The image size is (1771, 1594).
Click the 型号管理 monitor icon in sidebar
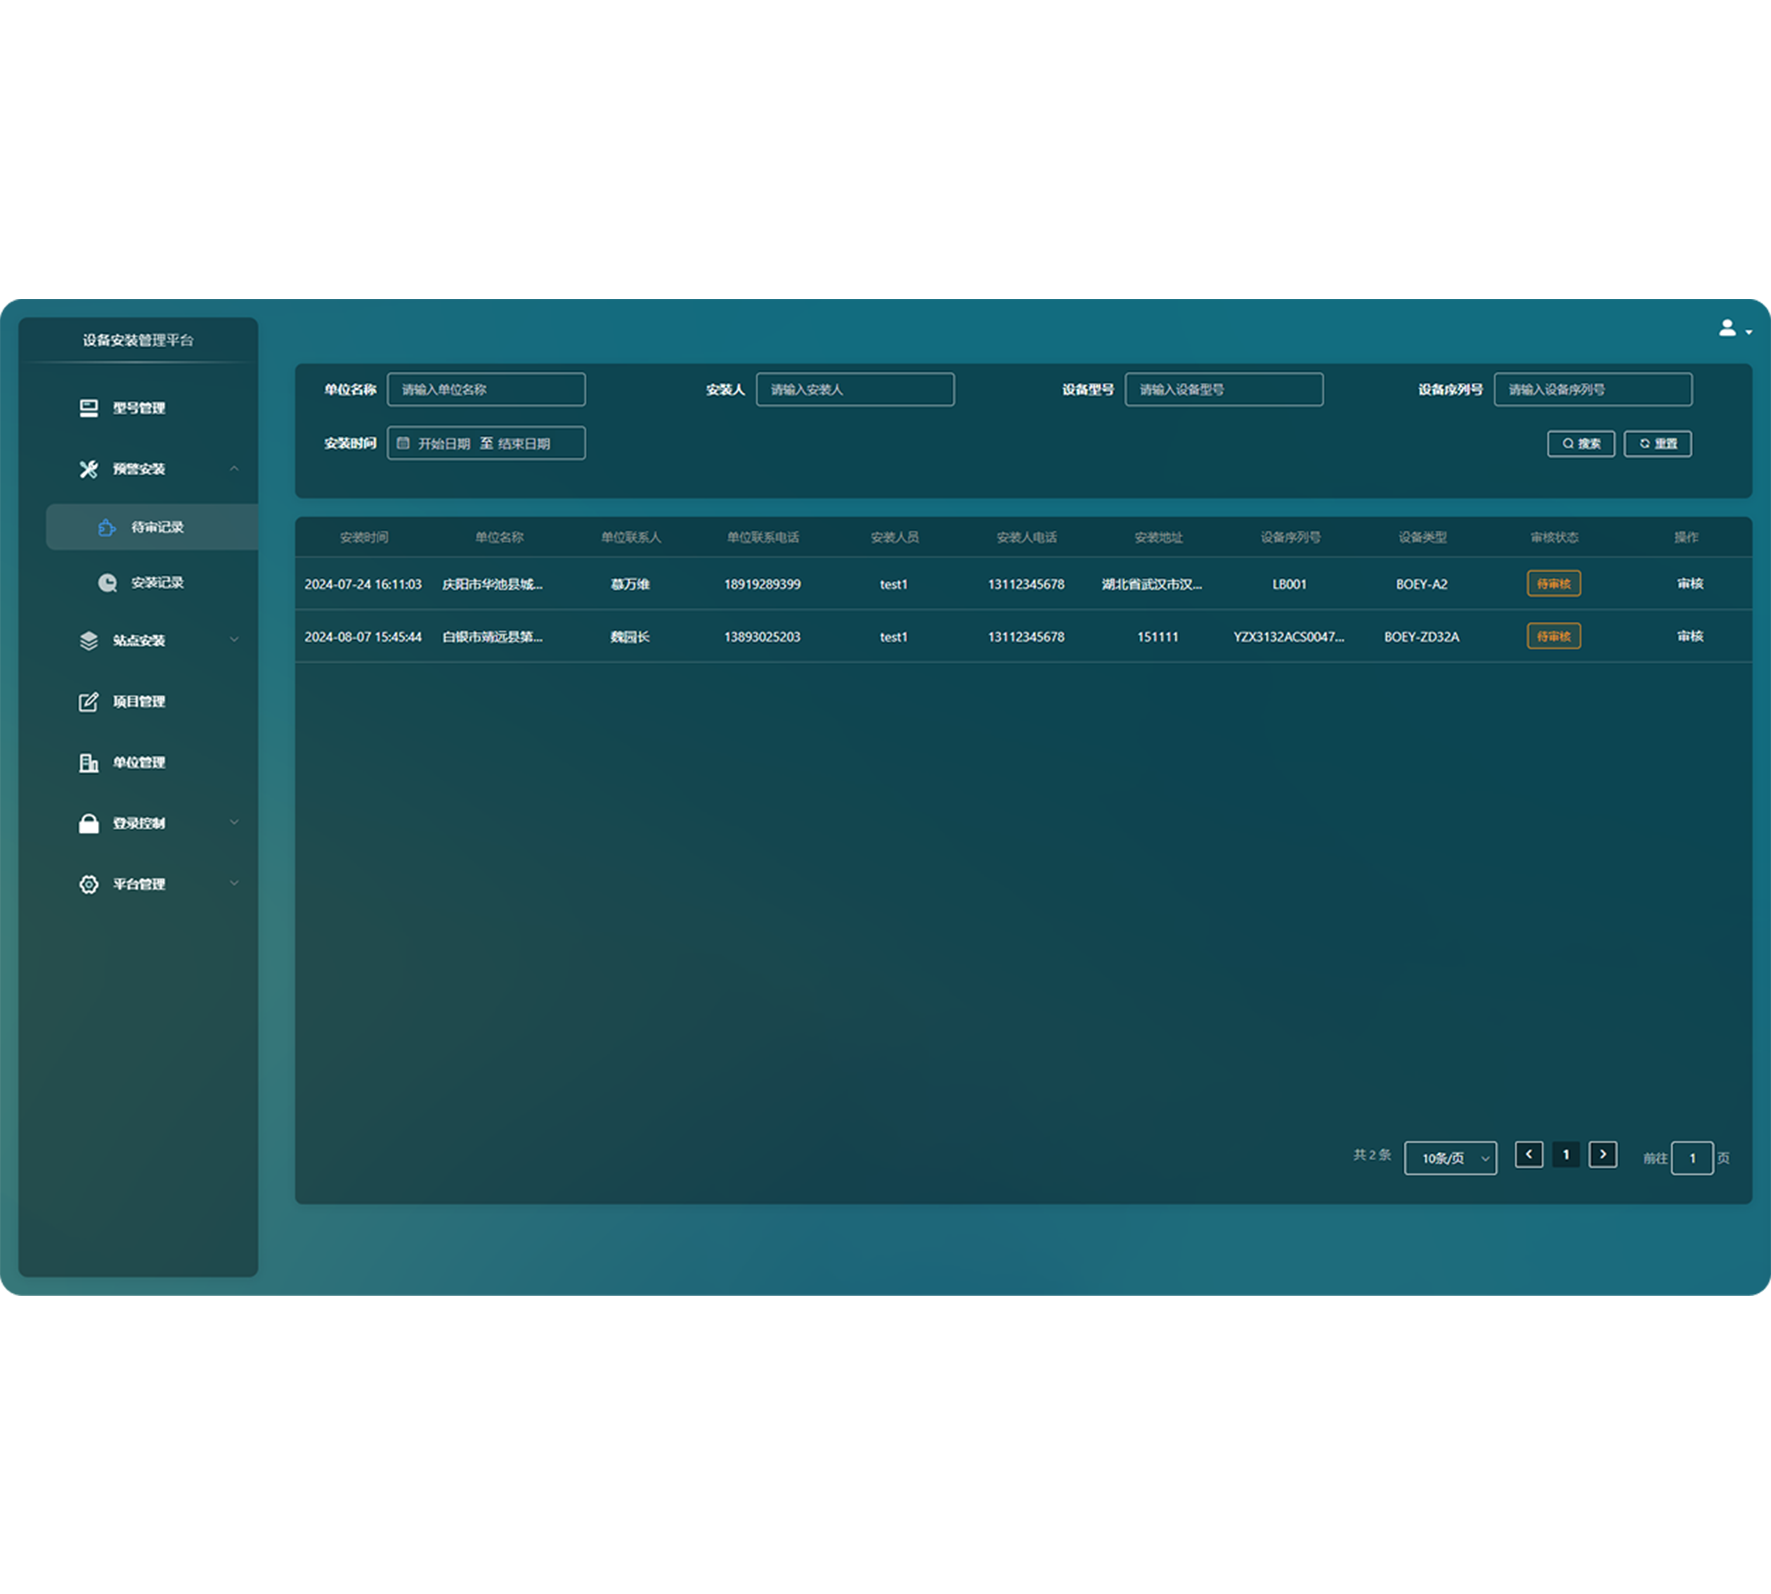point(89,408)
